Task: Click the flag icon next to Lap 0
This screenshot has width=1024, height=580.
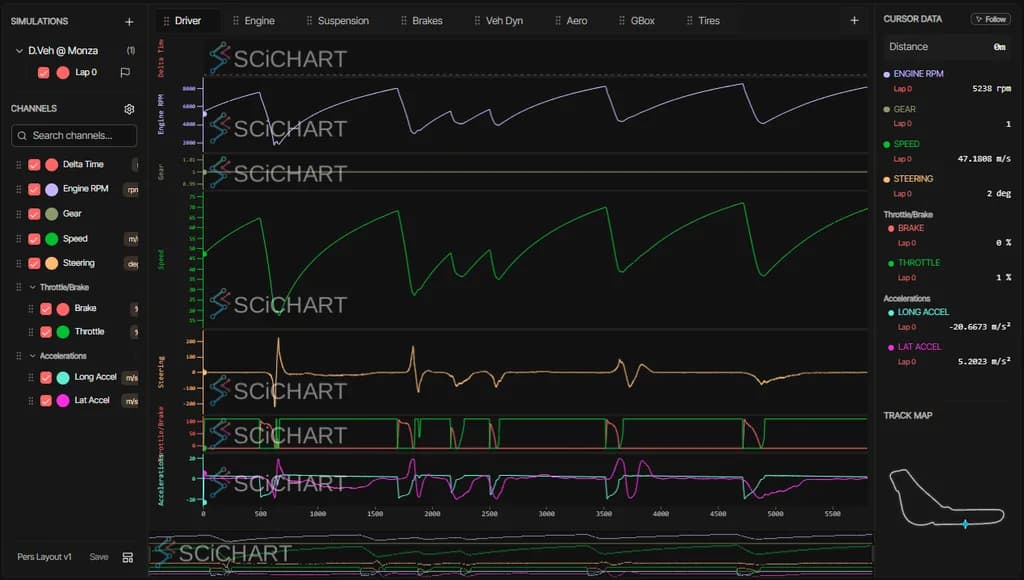Action: (125, 72)
